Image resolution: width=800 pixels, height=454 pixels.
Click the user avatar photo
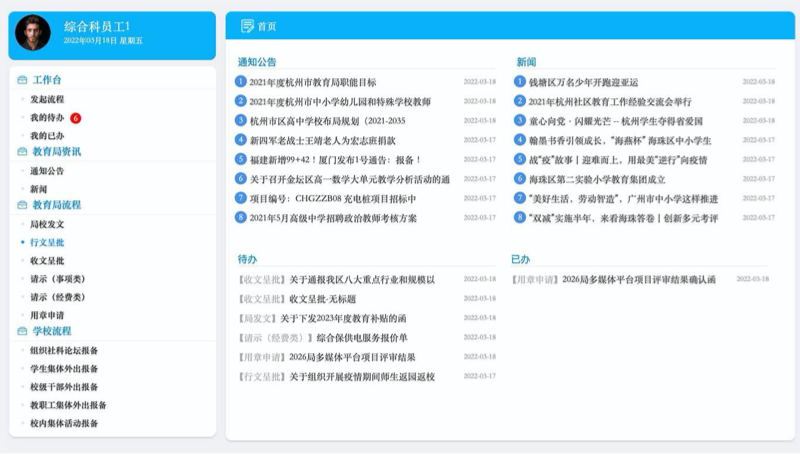pyautogui.click(x=33, y=33)
